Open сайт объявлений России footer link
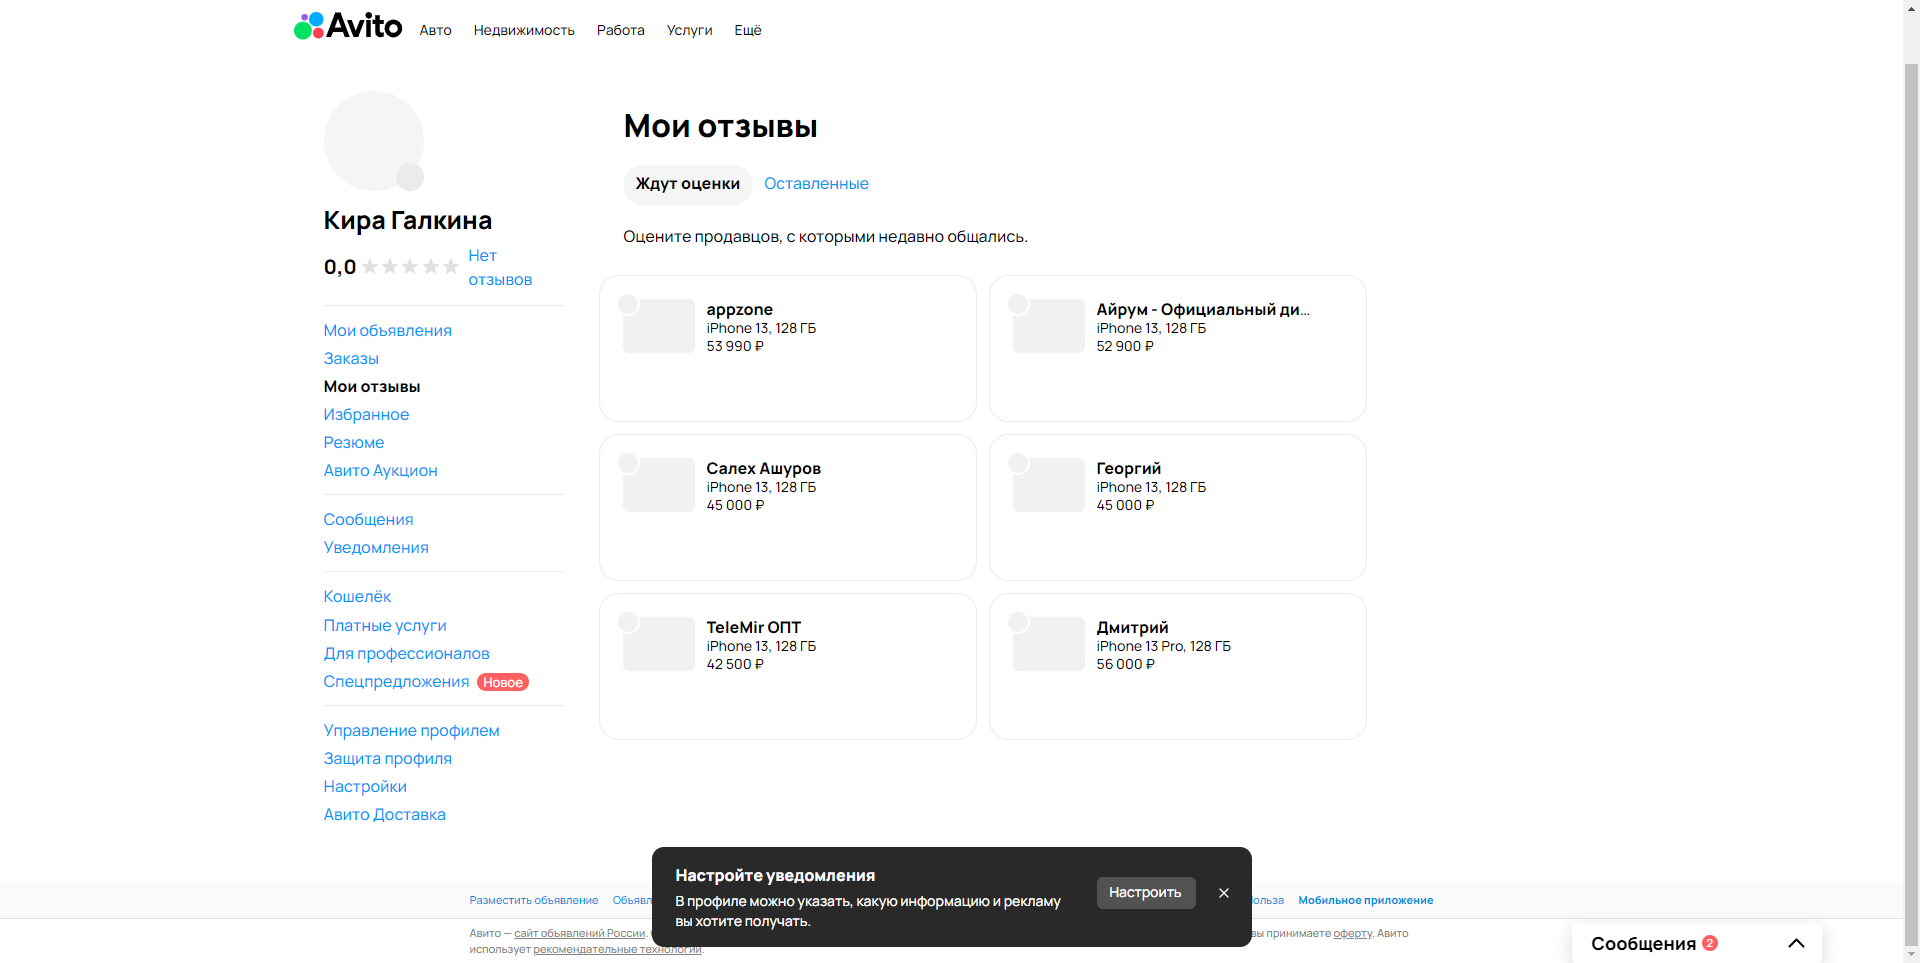This screenshot has height=963, width=1920. point(579,933)
